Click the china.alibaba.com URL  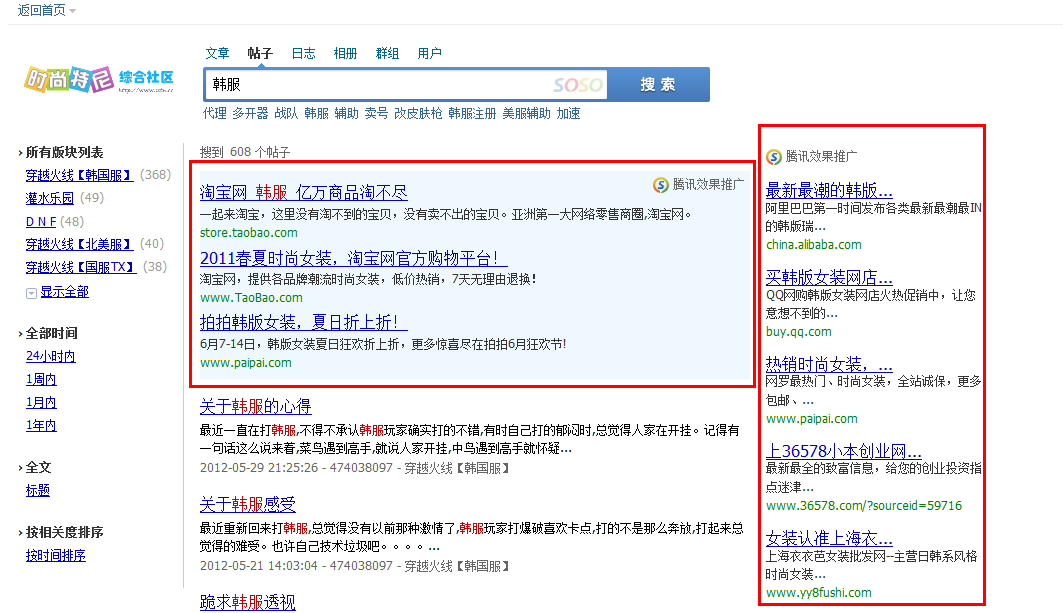[x=814, y=245]
